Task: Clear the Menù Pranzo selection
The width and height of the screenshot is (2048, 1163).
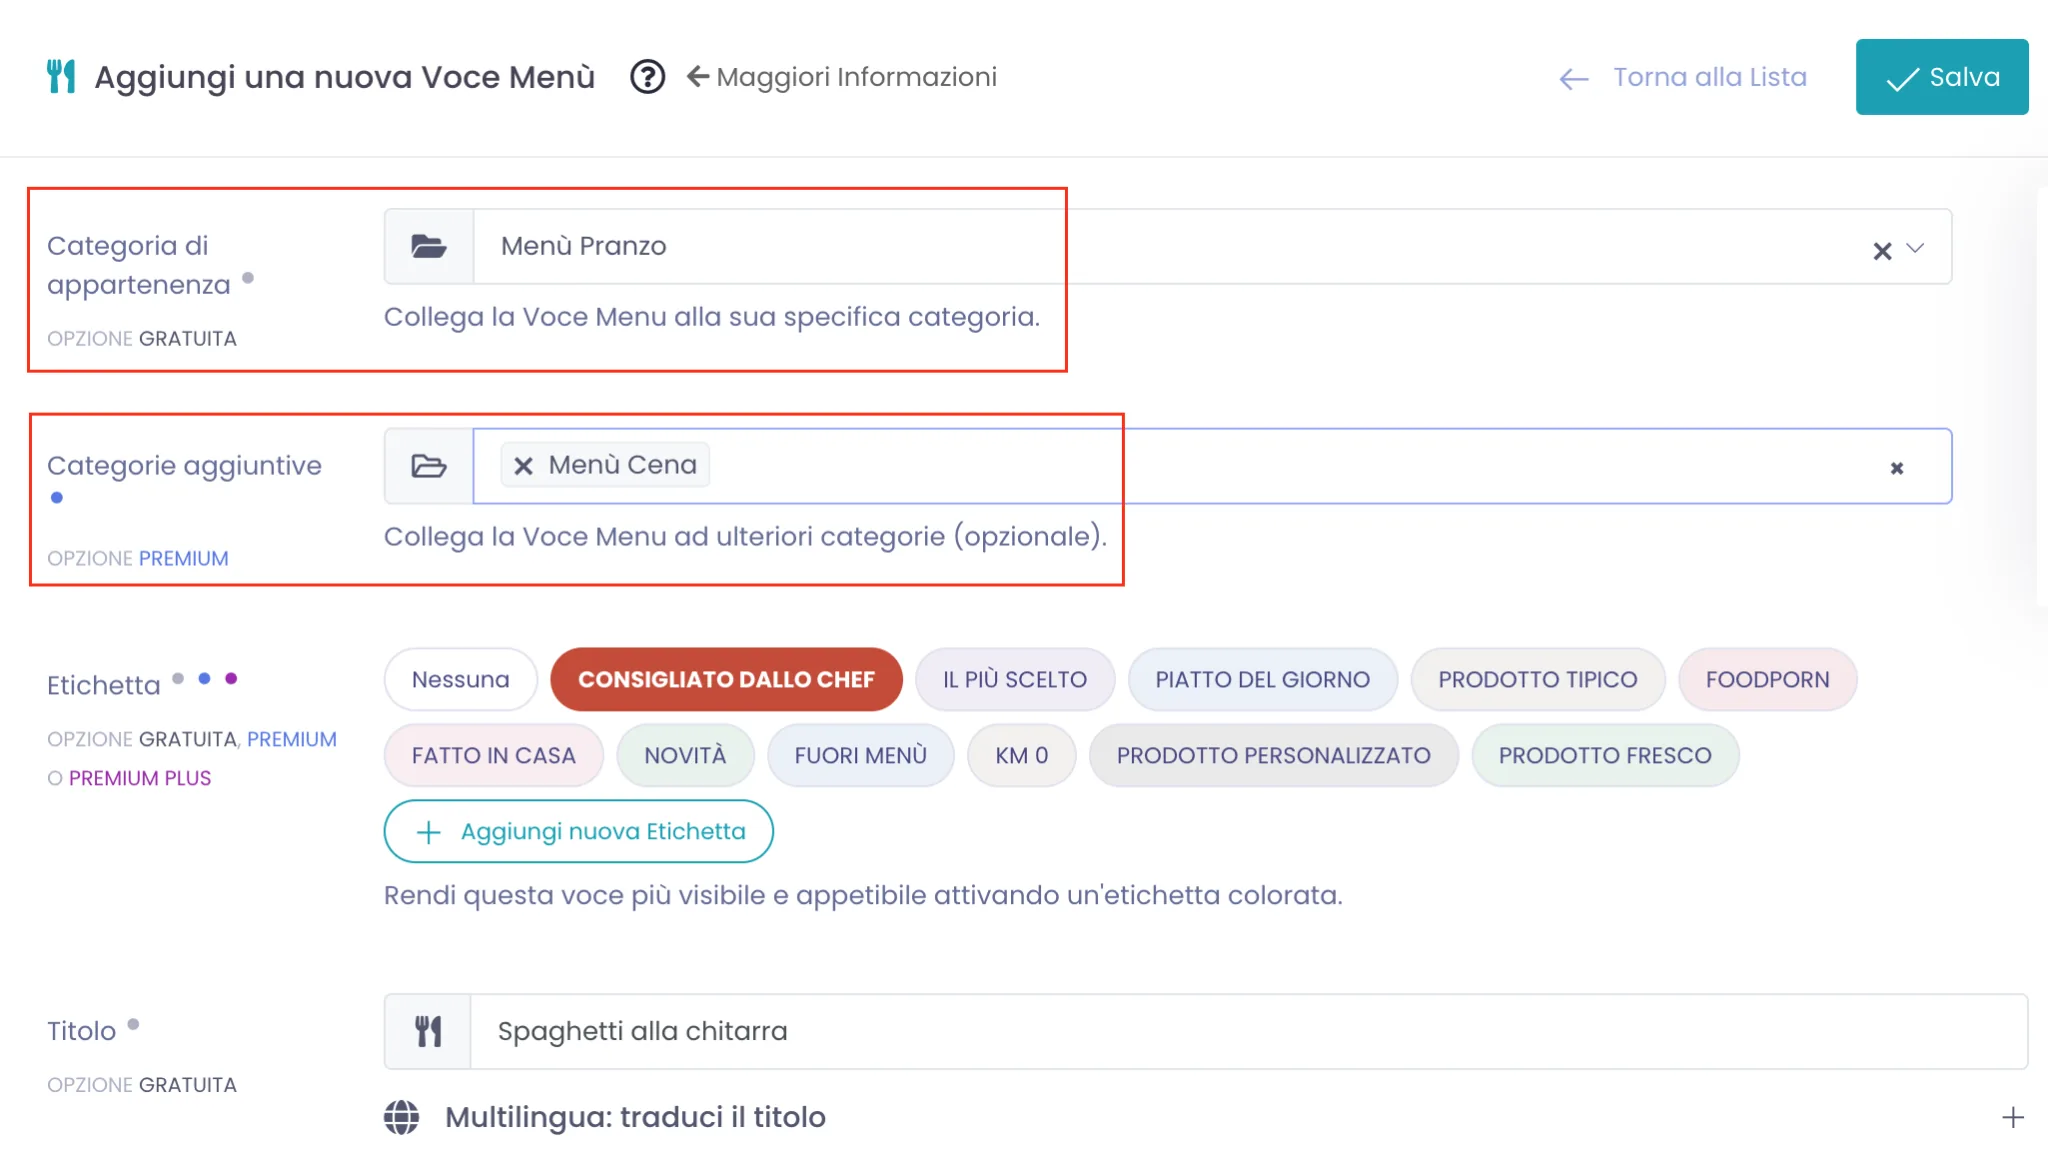Action: click(1882, 251)
